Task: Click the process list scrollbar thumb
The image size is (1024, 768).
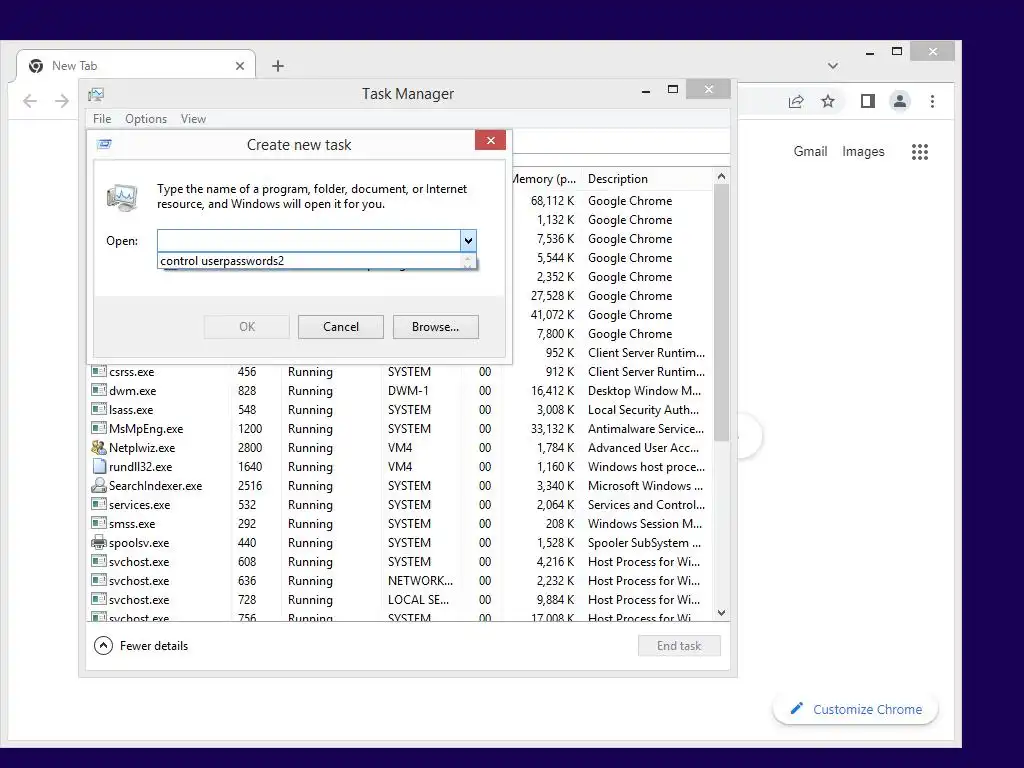Action: point(721,312)
